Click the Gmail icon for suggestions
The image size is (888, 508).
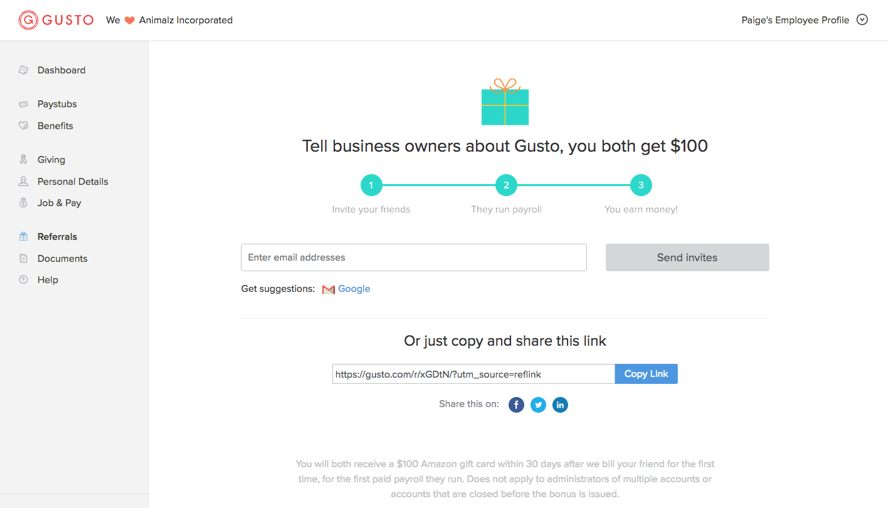328,289
